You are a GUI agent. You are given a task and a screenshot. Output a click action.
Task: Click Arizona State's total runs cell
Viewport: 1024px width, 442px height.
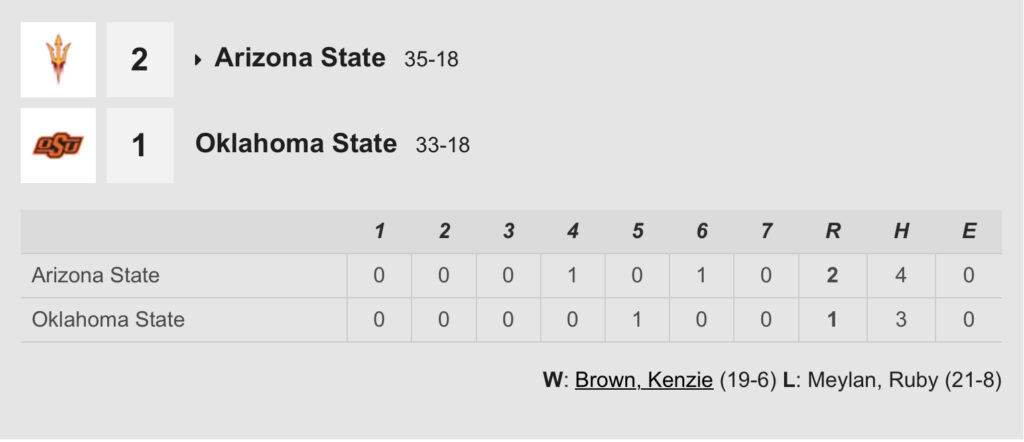click(833, 276)
